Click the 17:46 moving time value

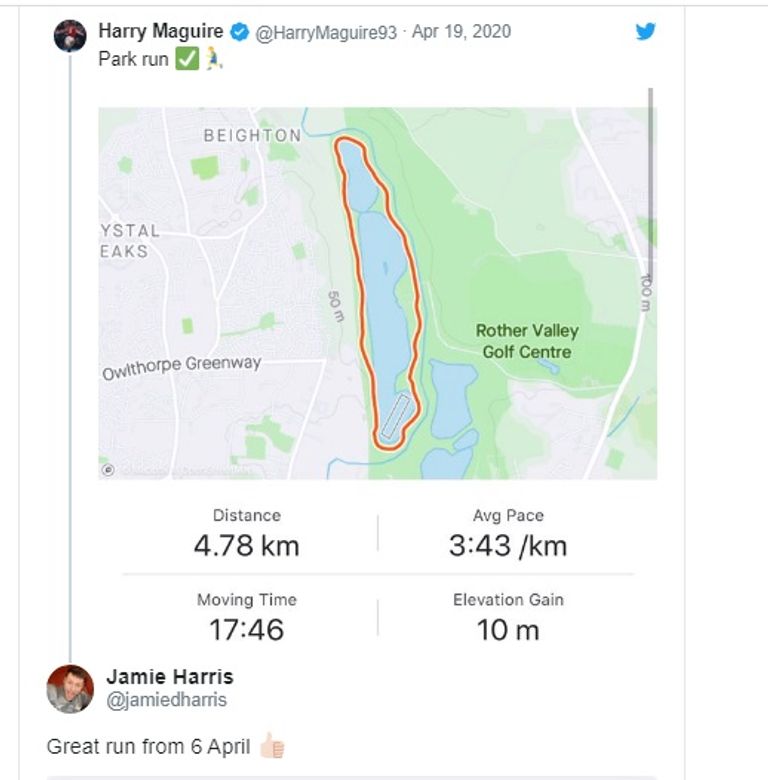pyautogui.click(x=246, y=629)
